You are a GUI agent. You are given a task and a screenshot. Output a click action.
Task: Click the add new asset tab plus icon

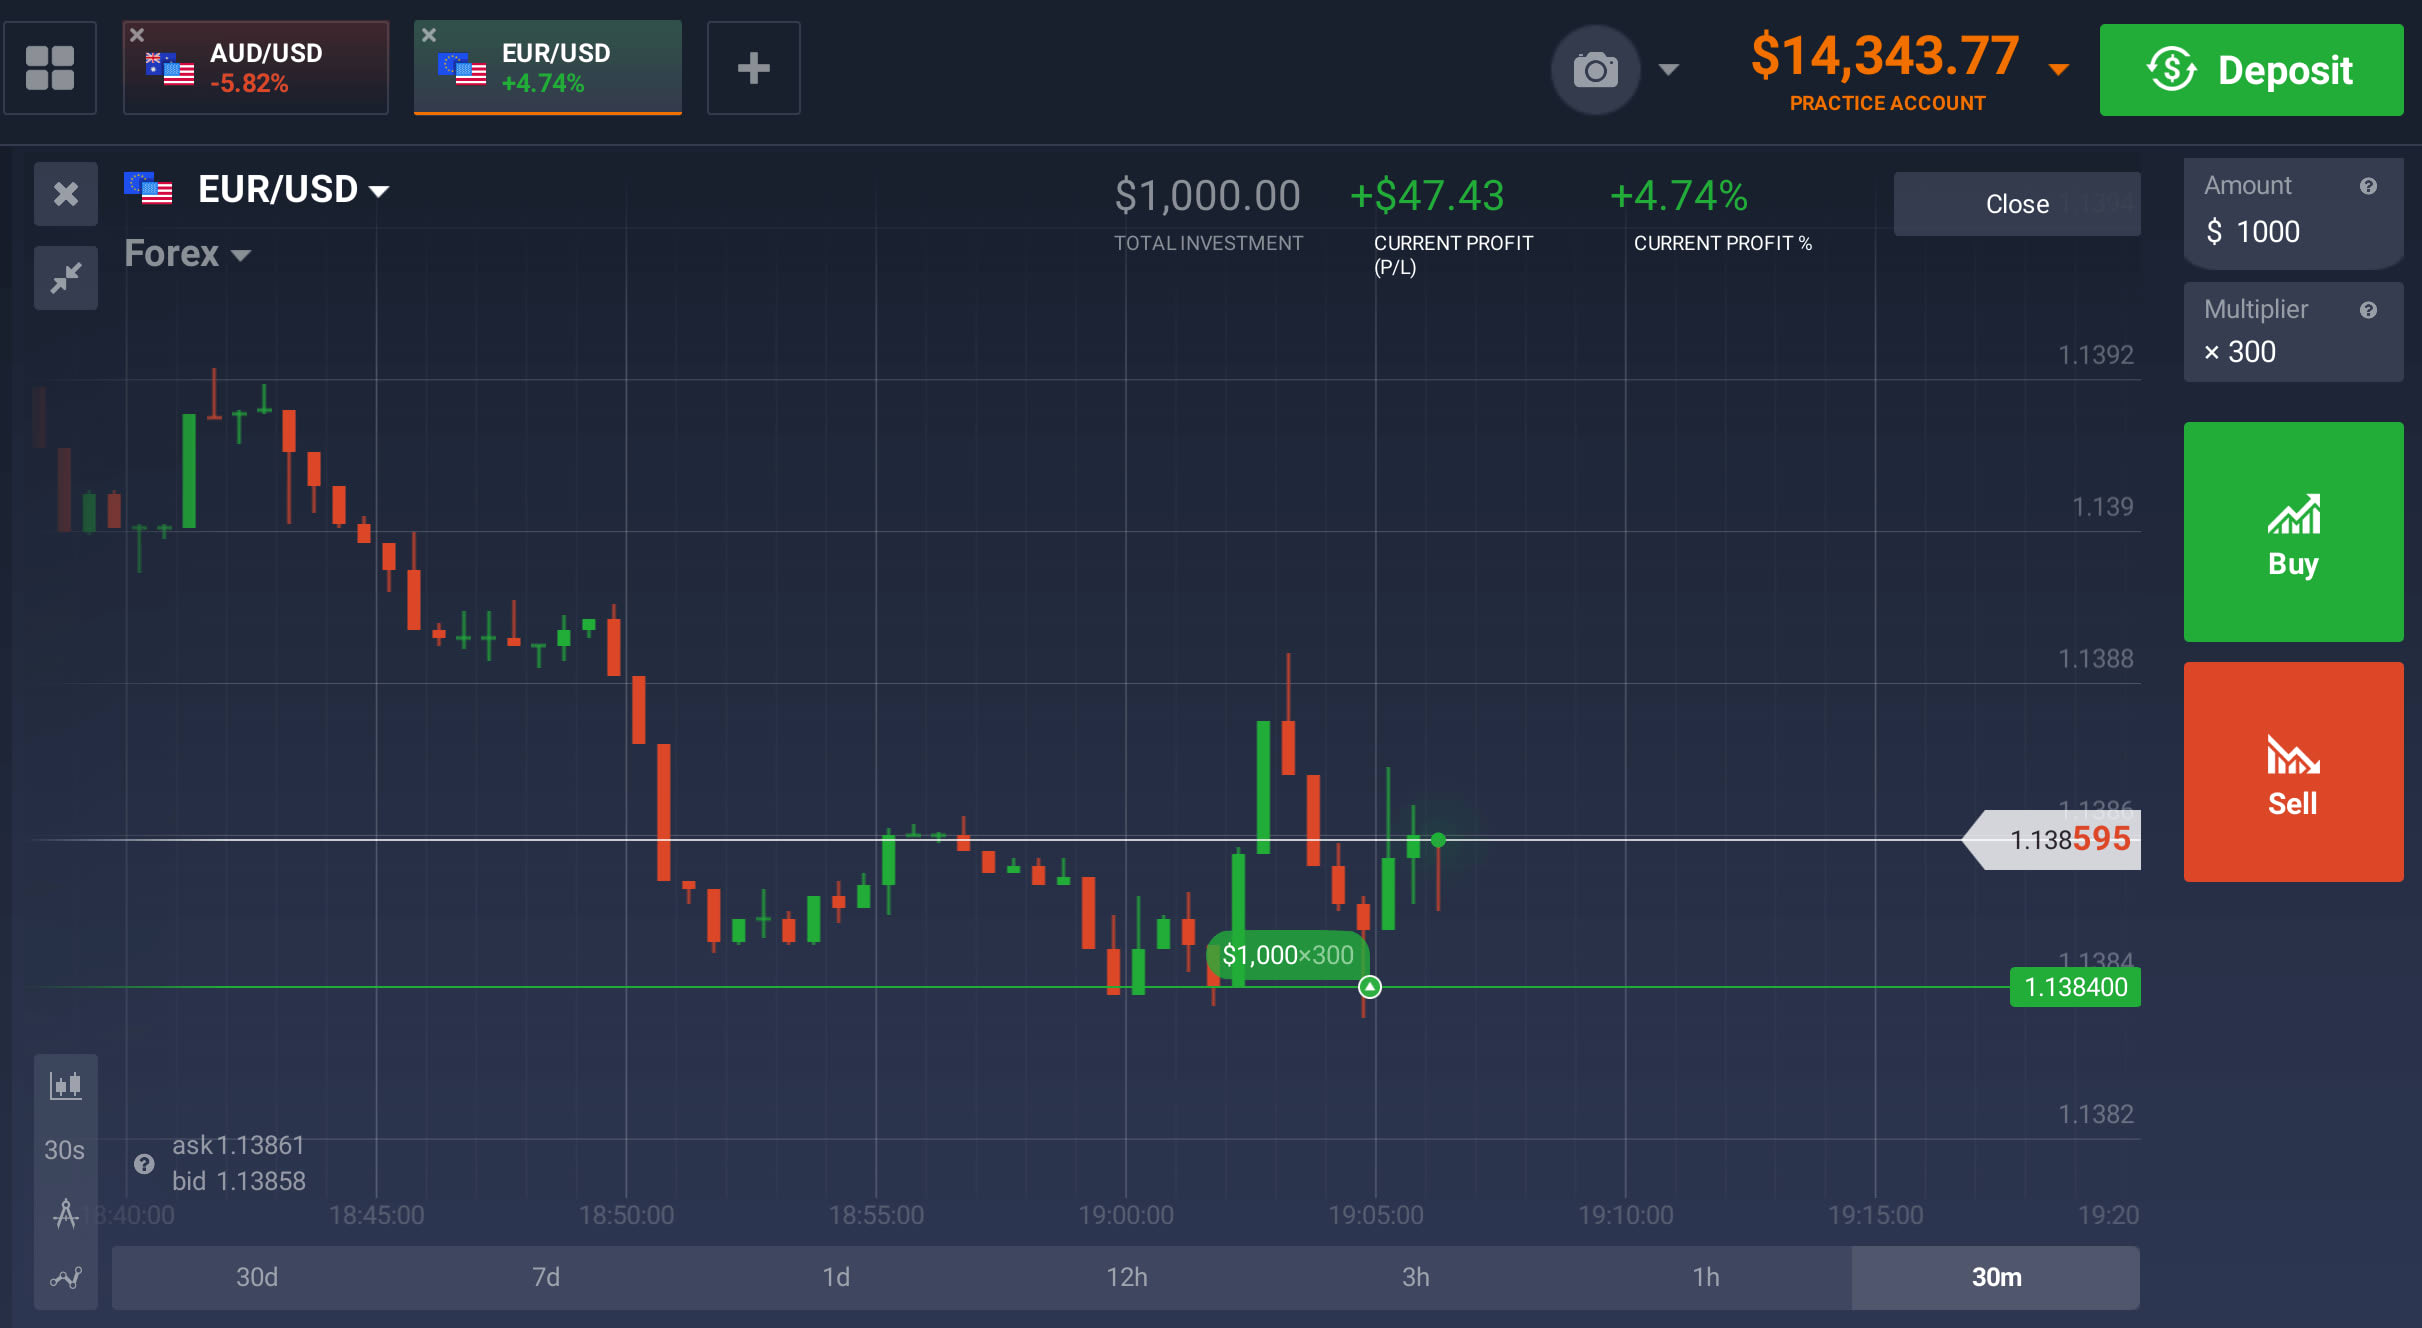(x=753, y=68)
